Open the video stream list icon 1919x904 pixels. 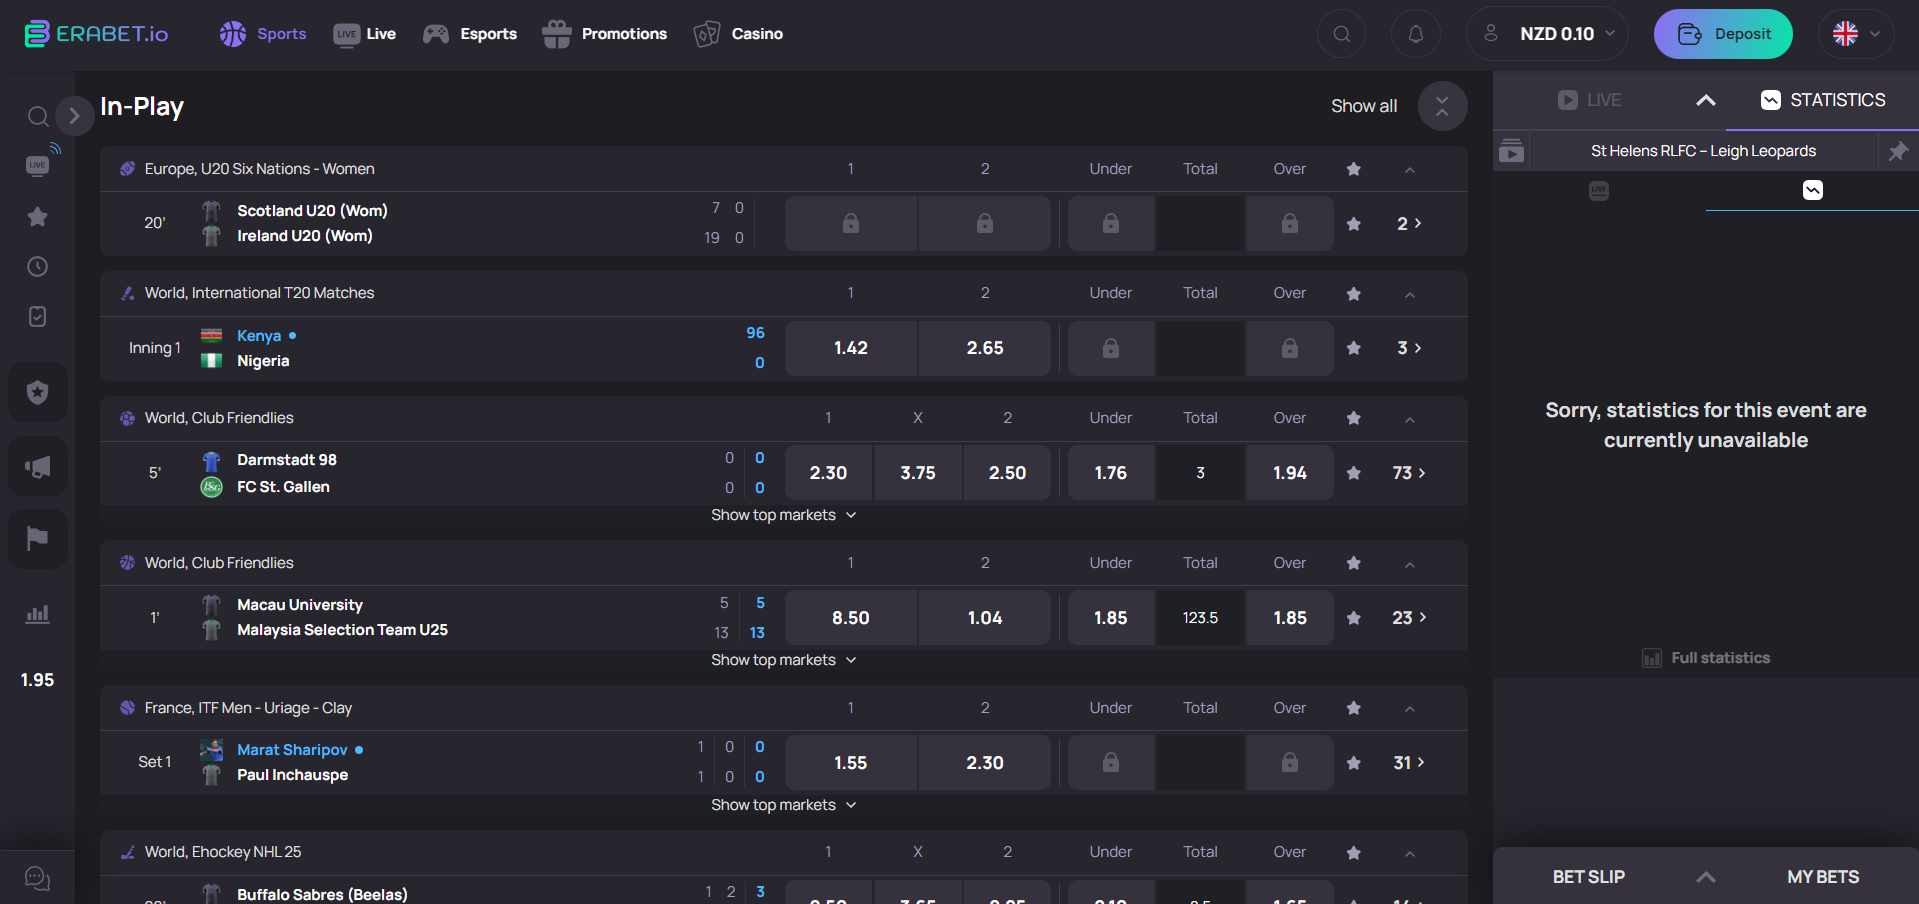[1512, 151]
